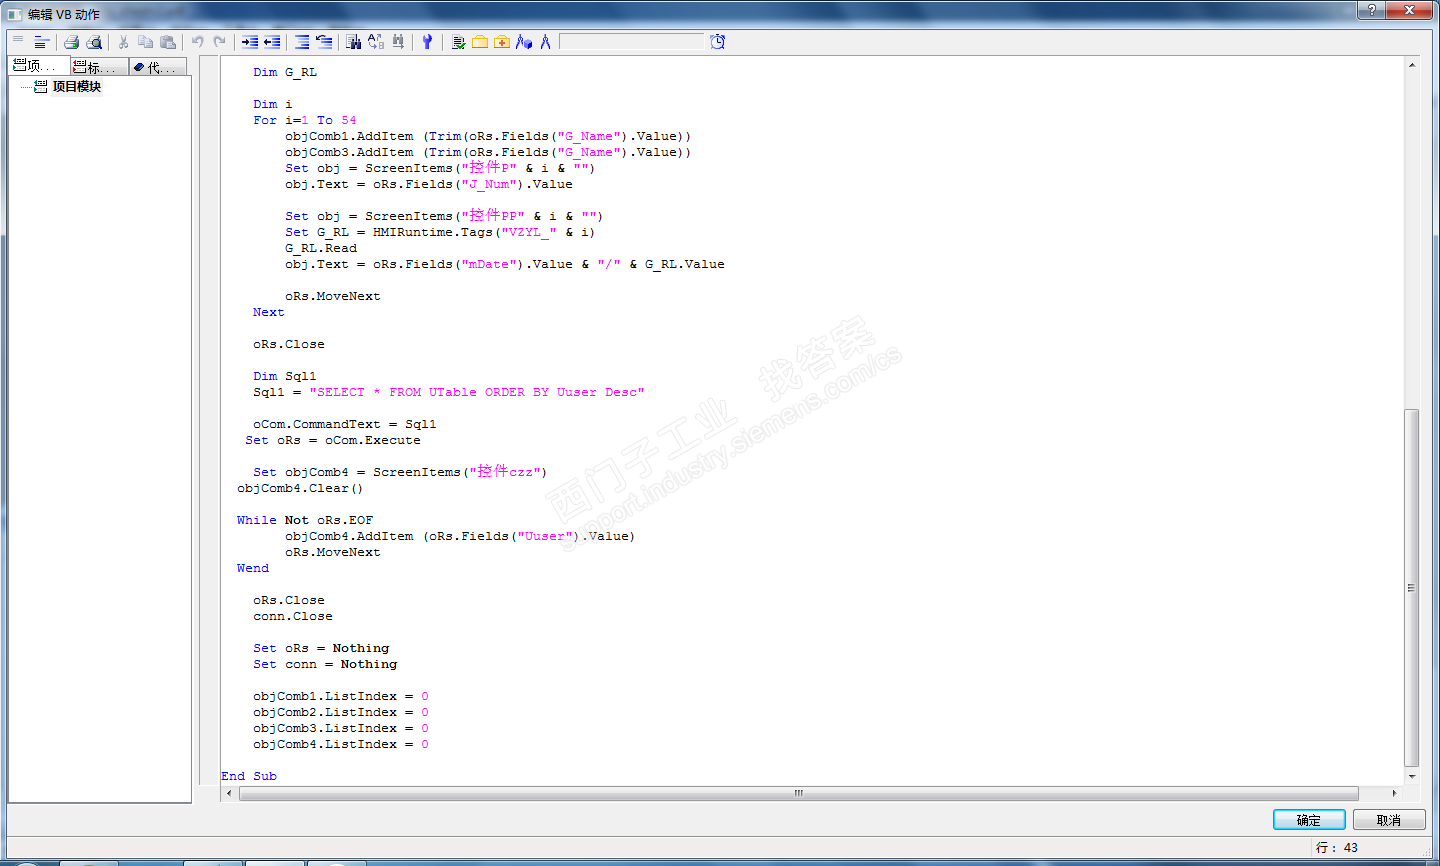The image size is (1440, 866).
Task: Click the 'While Not oRs.EOF' line
Action: point(305,520)
